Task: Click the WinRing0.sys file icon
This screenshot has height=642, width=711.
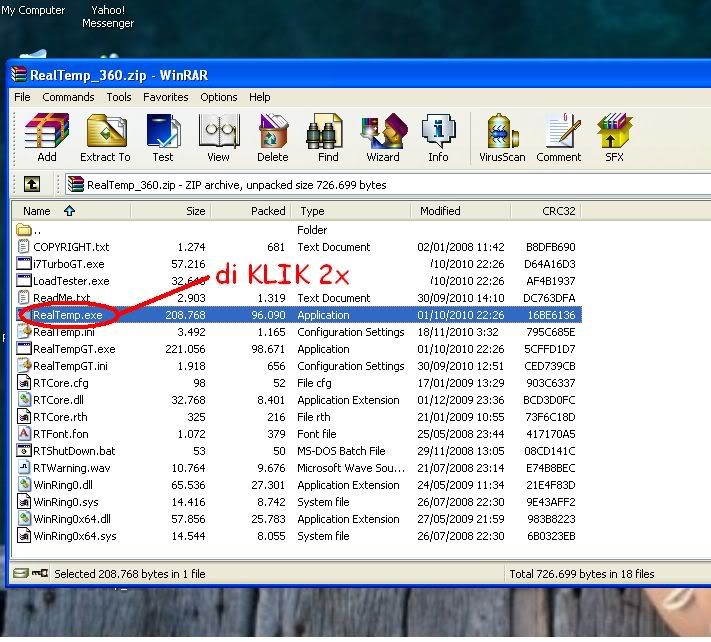Action: coord(24,501)
